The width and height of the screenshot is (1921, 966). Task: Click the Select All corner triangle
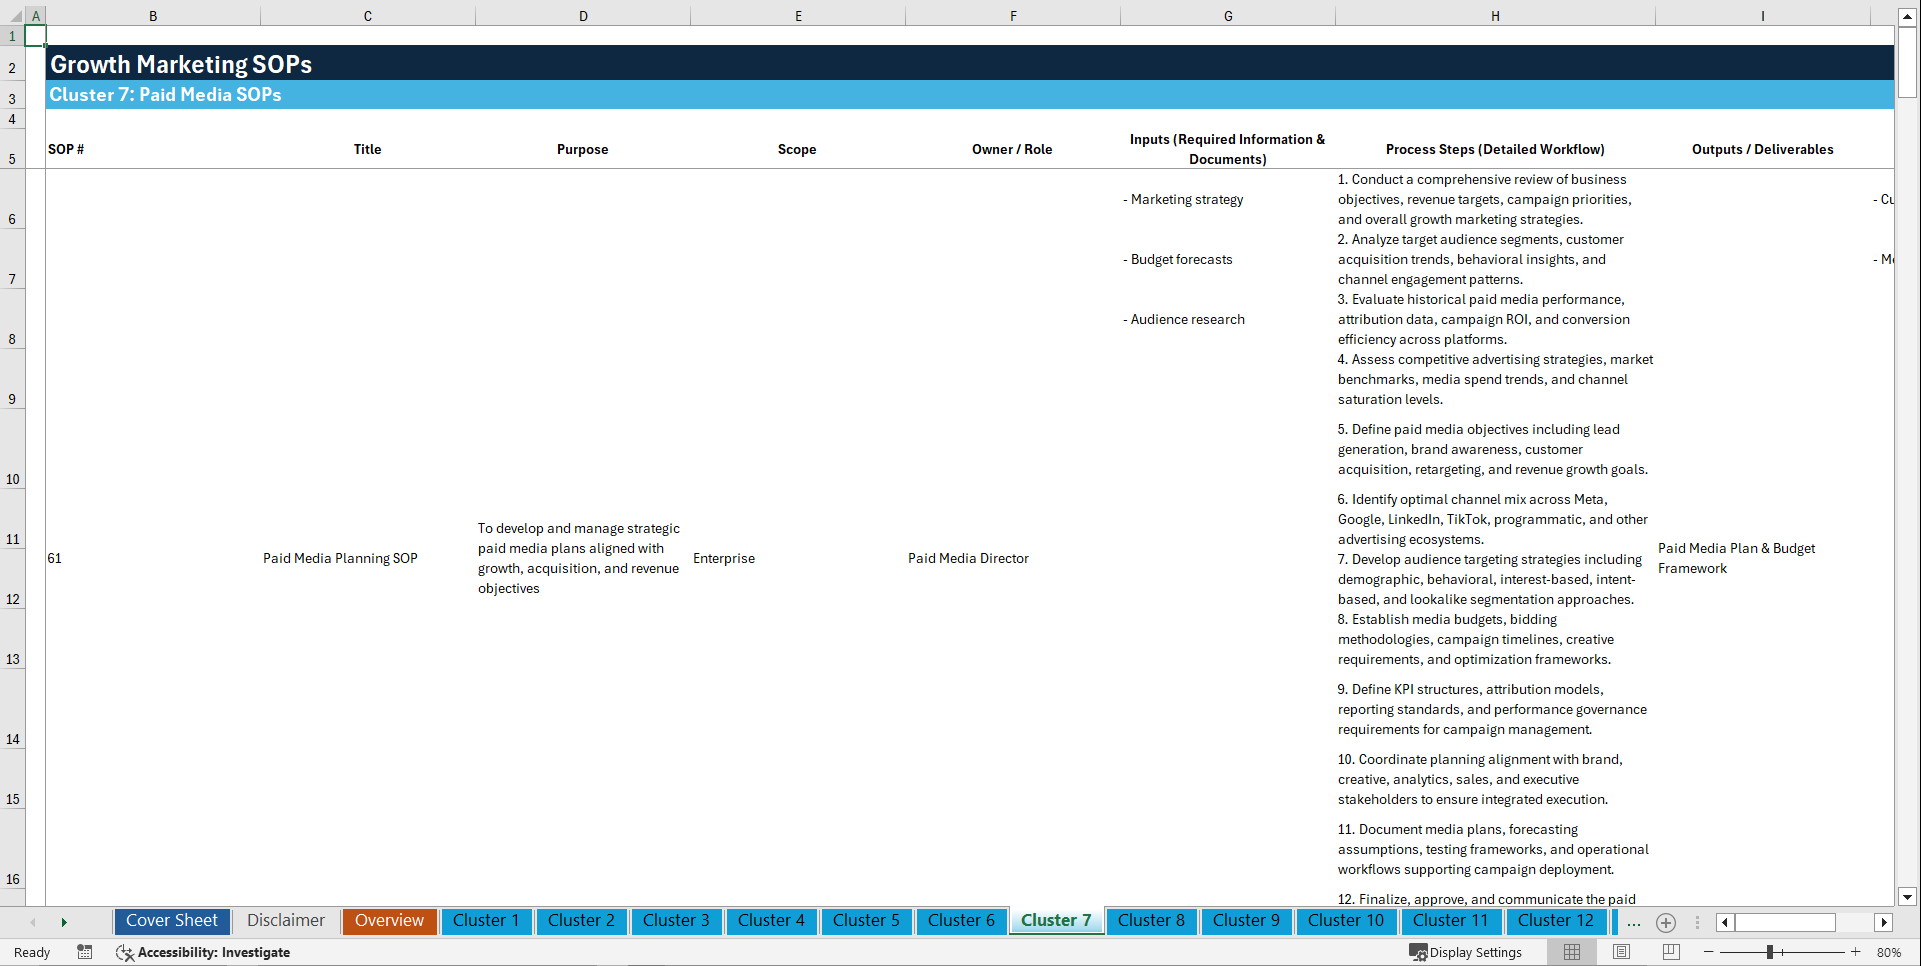point(14,16)
